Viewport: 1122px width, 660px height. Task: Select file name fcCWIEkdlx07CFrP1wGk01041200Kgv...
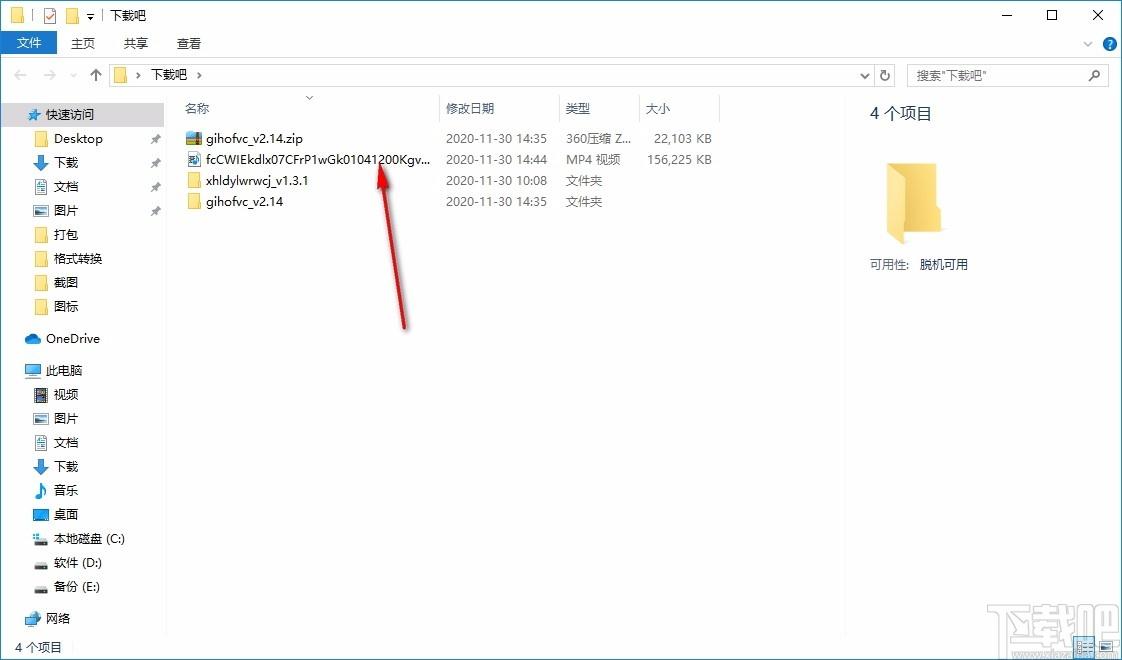[x=318, y=160]
